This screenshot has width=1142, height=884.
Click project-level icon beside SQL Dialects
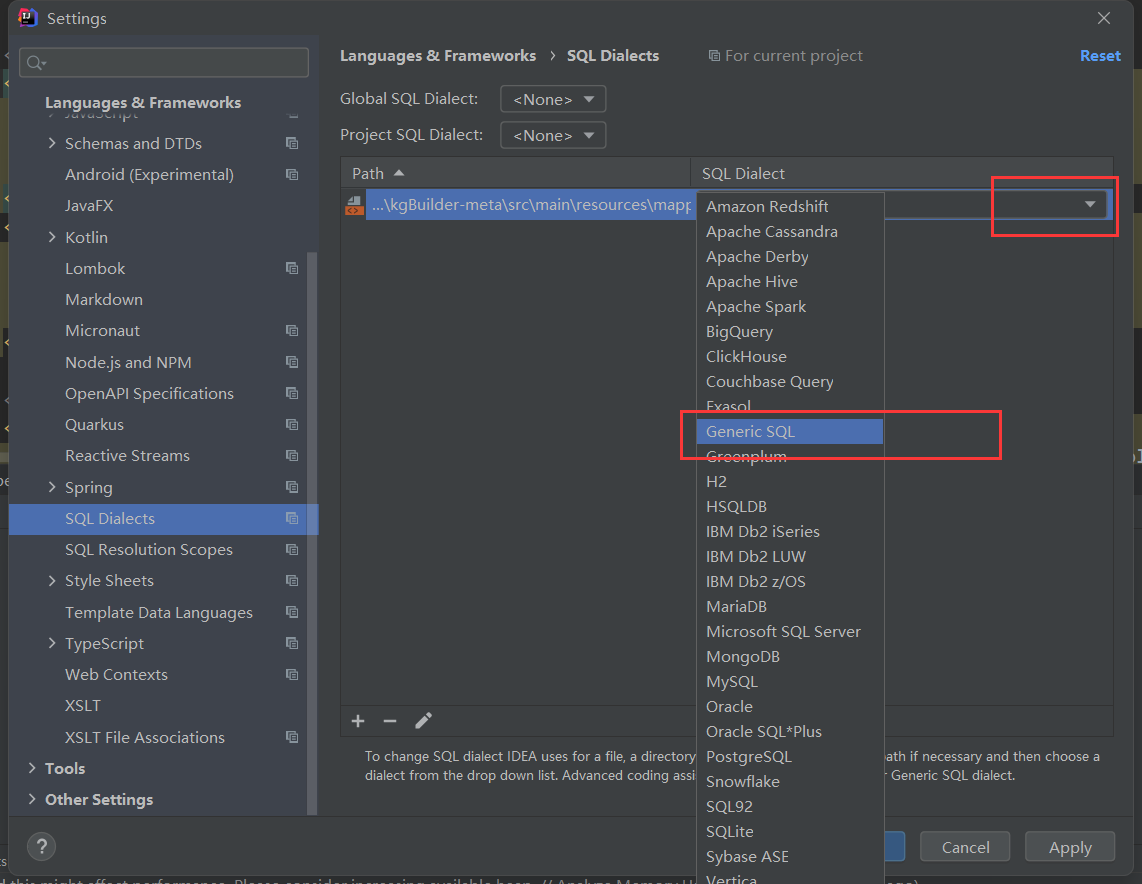pyautogui.click(x=292, y=518)
